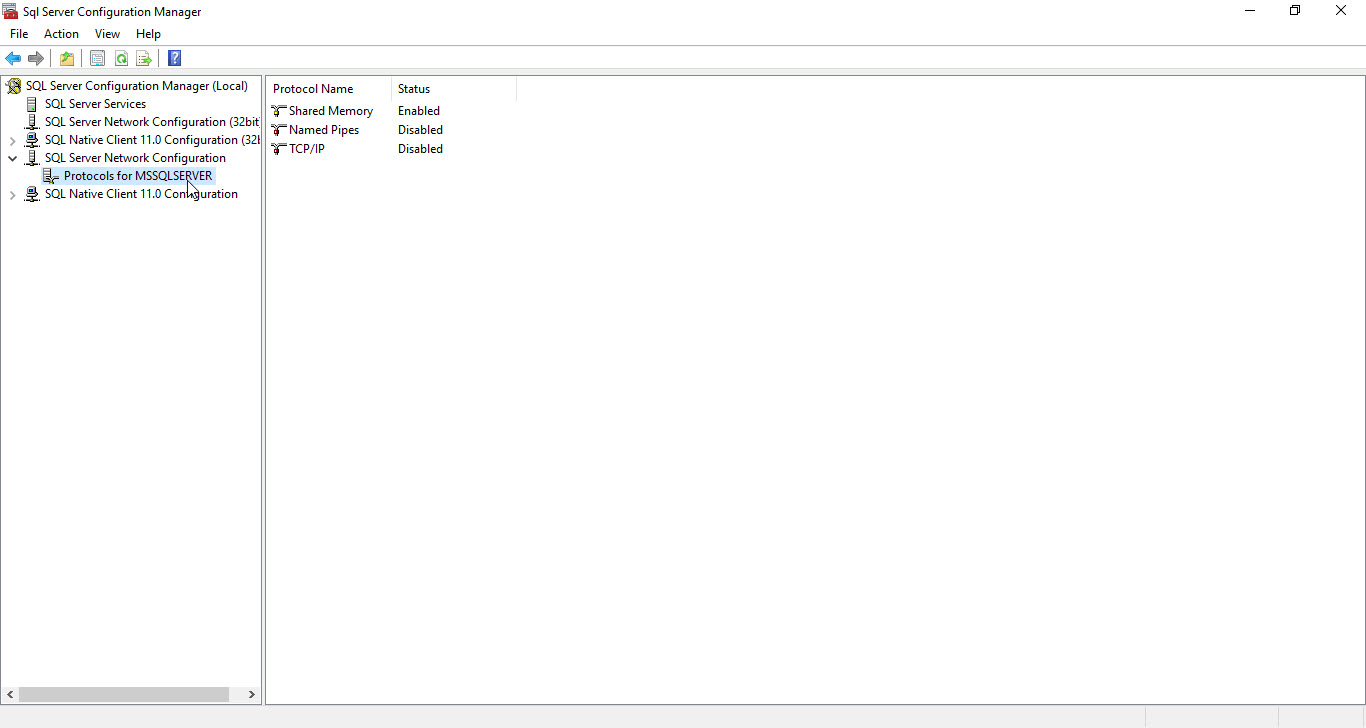Open Help using the question mark icon
The height and width of the screenshot is (728, 1366).
[174, 58]
